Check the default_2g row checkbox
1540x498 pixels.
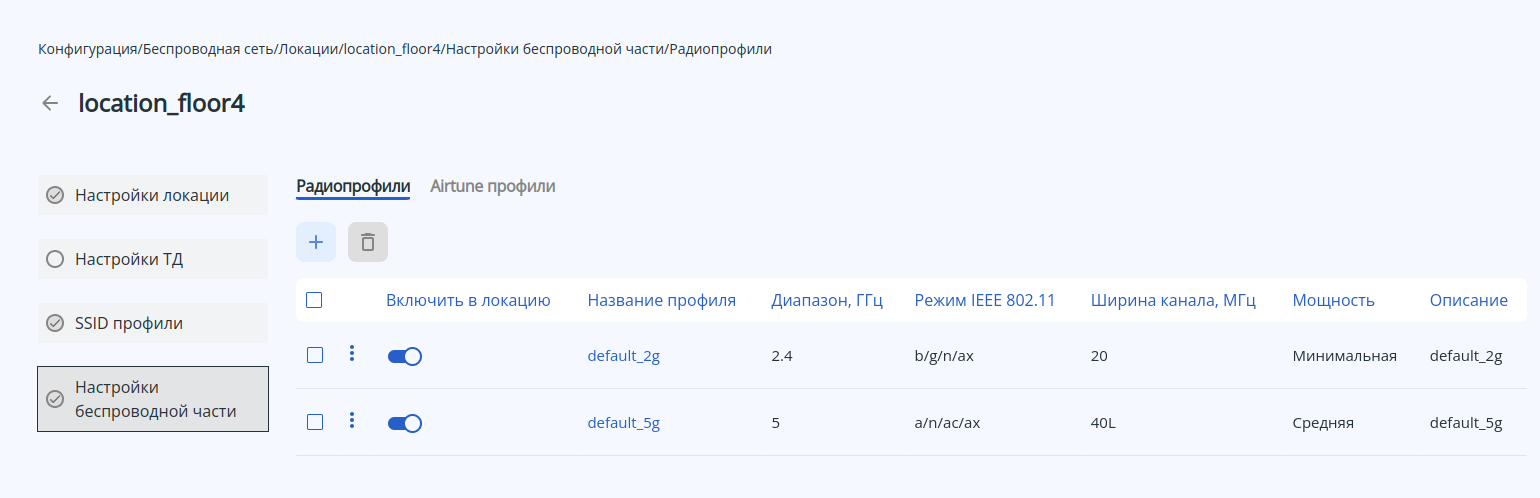[x=314, y=355]
